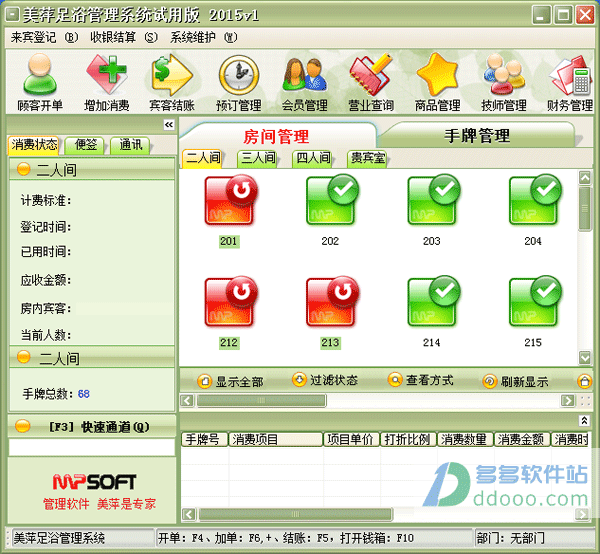Select the 四人间 room type tab
Viewport: 600px width, 554px height.
314,158
